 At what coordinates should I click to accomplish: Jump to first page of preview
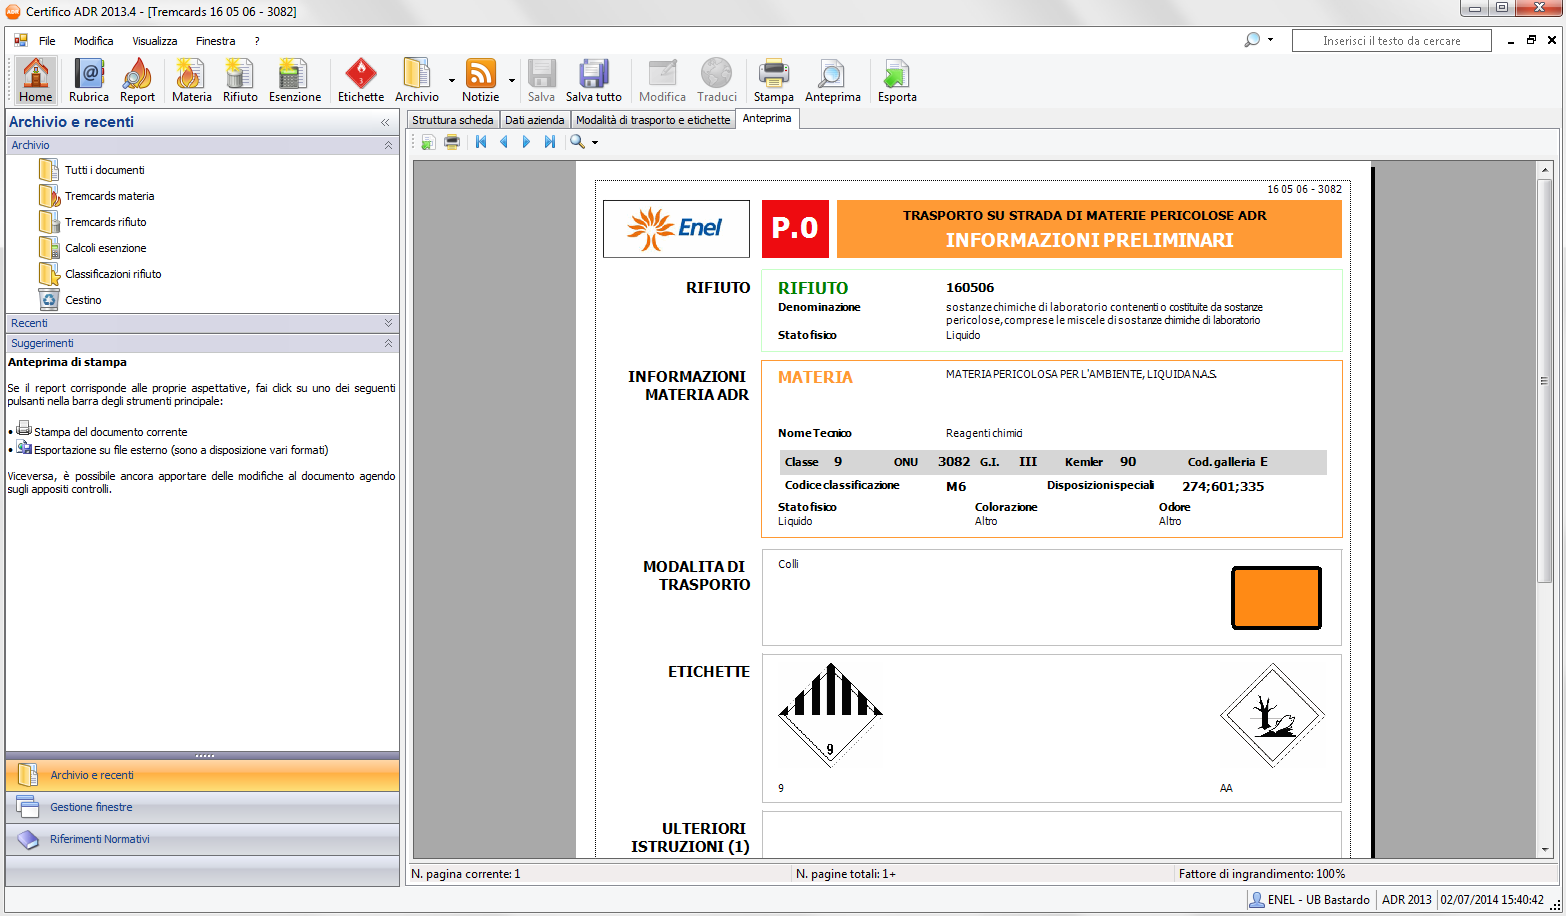click(x=481, y=142)
